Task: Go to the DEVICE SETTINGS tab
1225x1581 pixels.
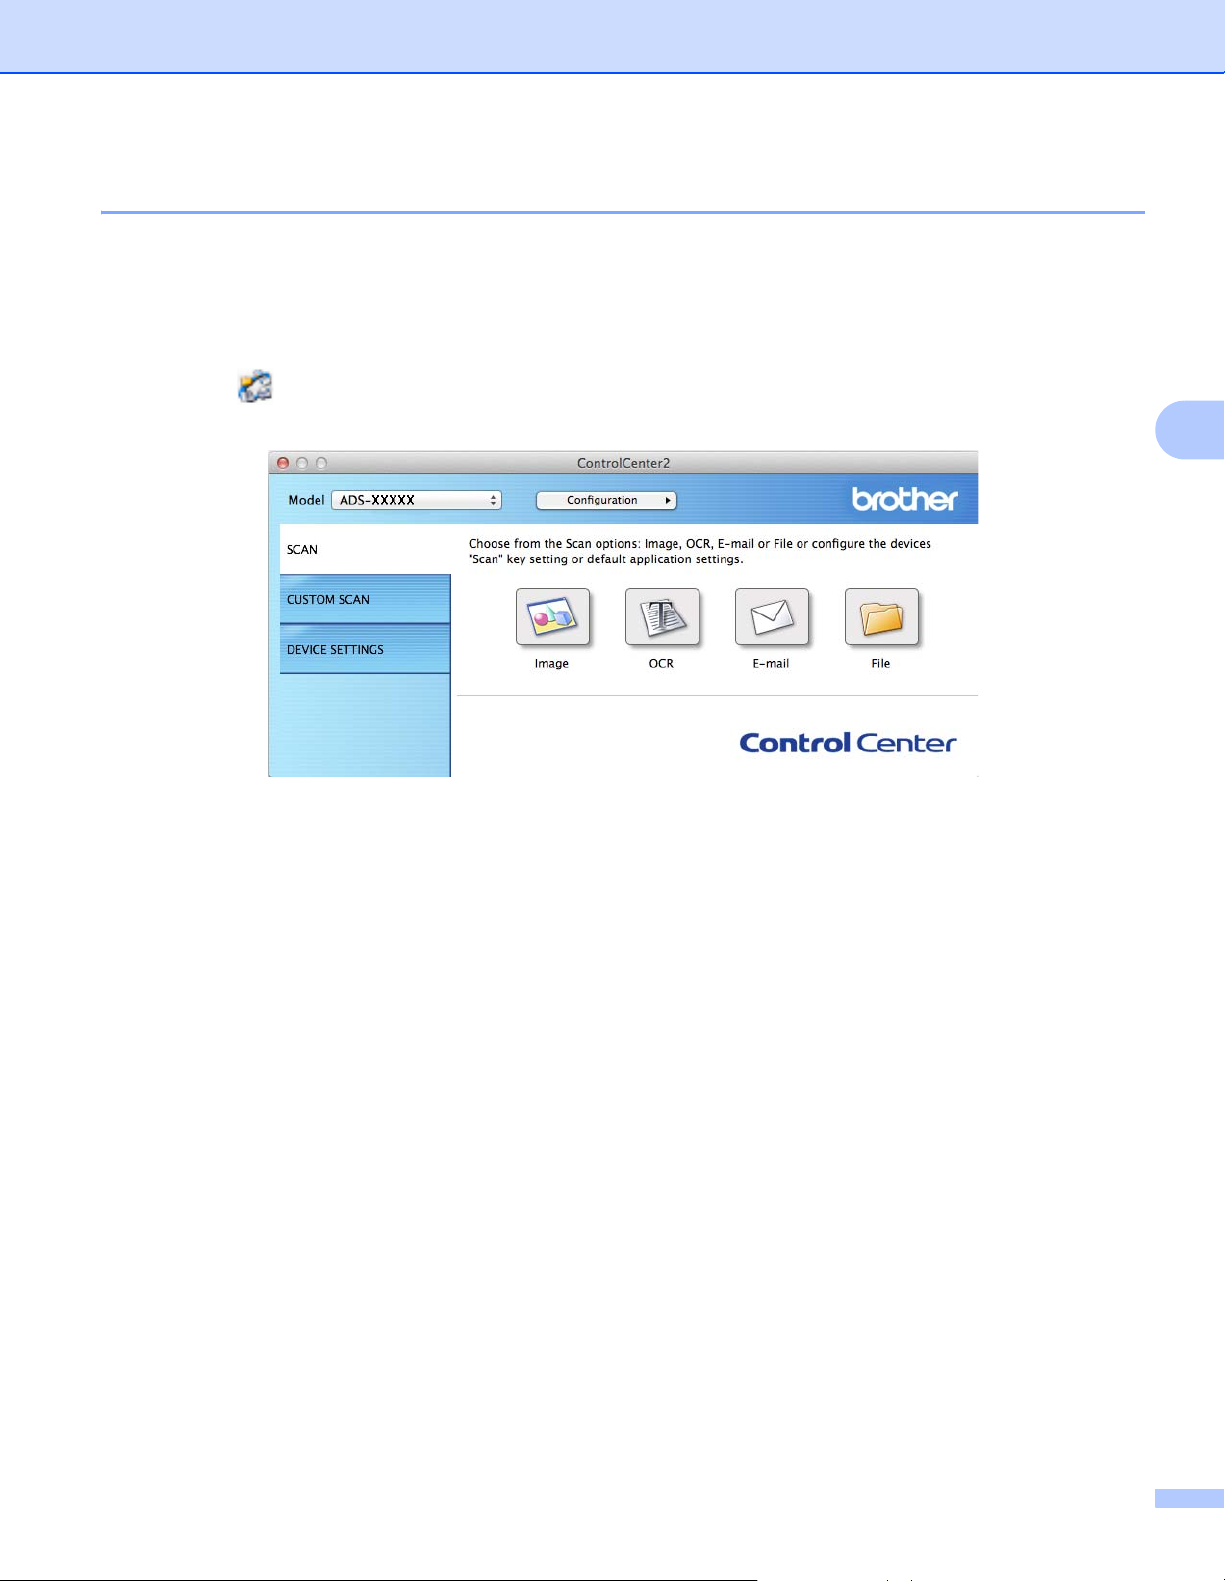Action: tap(365, 649)
